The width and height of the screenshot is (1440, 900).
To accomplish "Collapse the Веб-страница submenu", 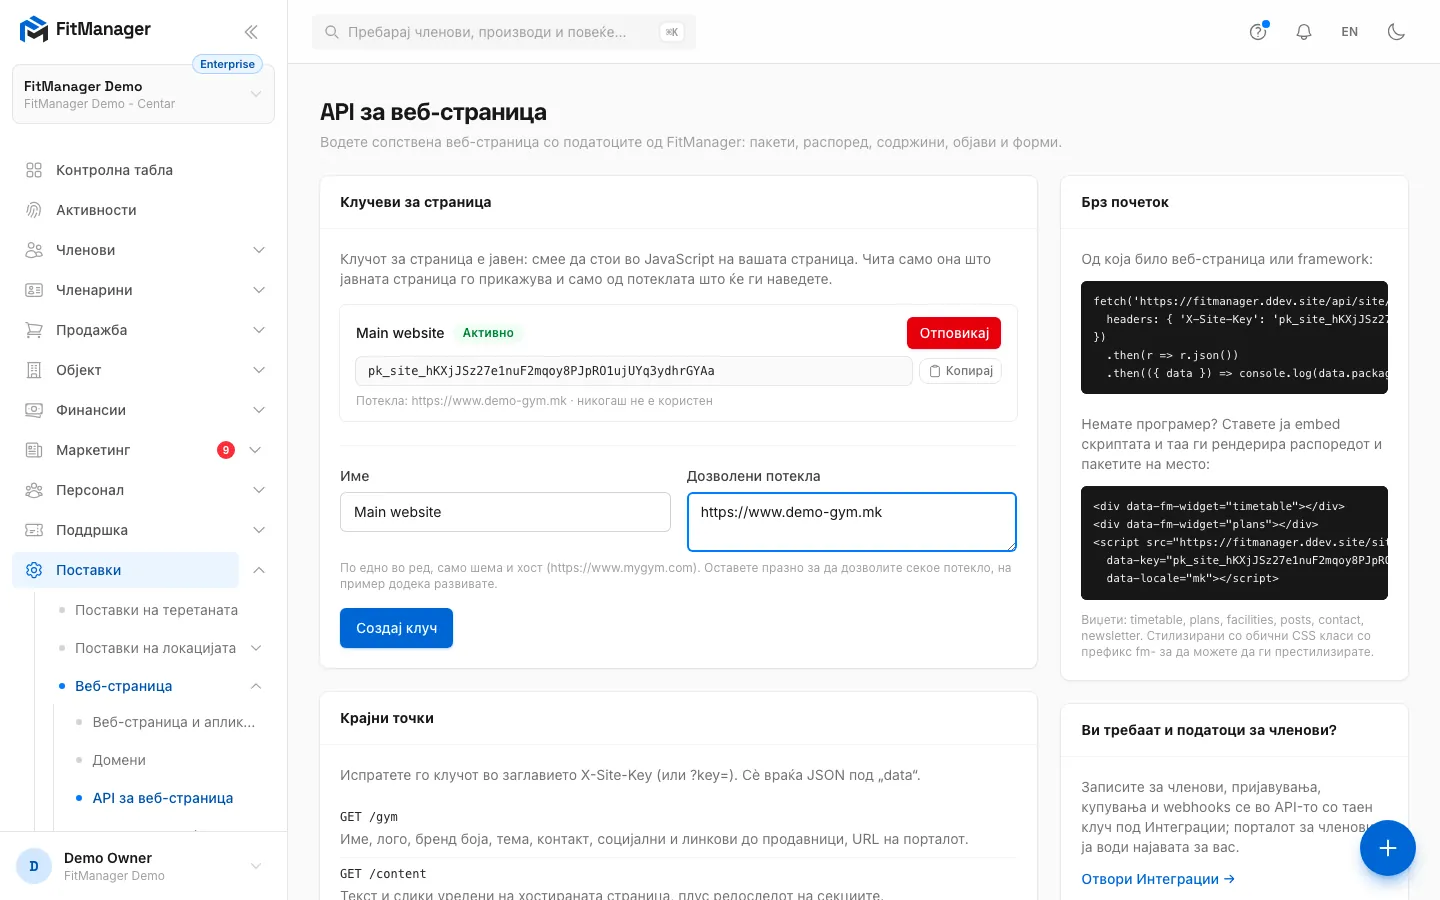I will 256,686.
